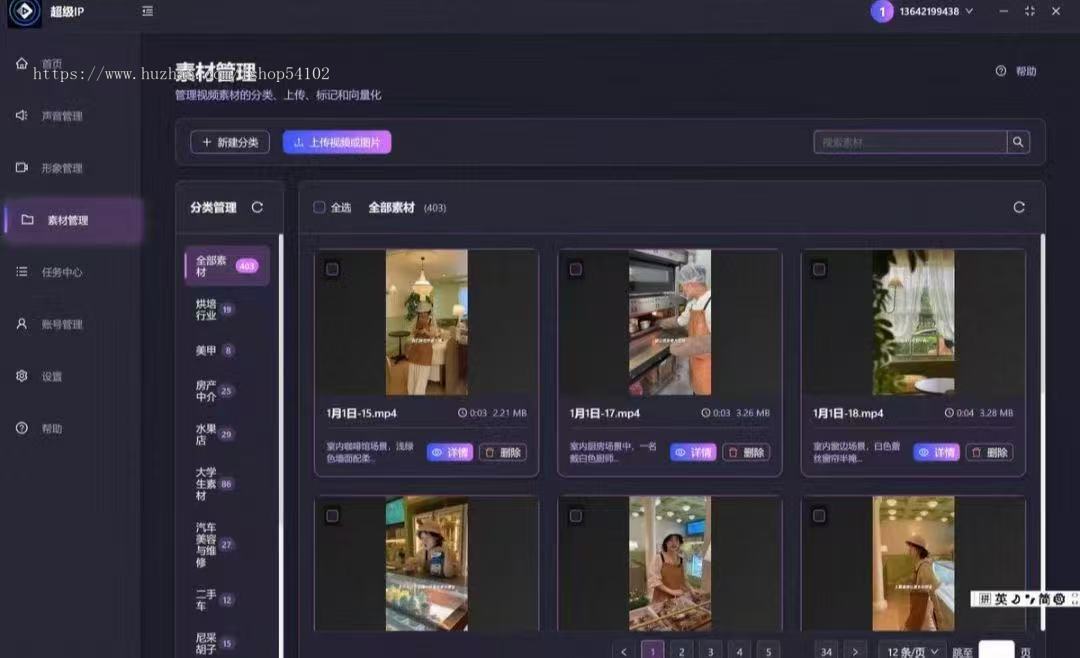The image size is (1080, 658).
Task: Click the 跳至 page number input
Action: (997, 650)
